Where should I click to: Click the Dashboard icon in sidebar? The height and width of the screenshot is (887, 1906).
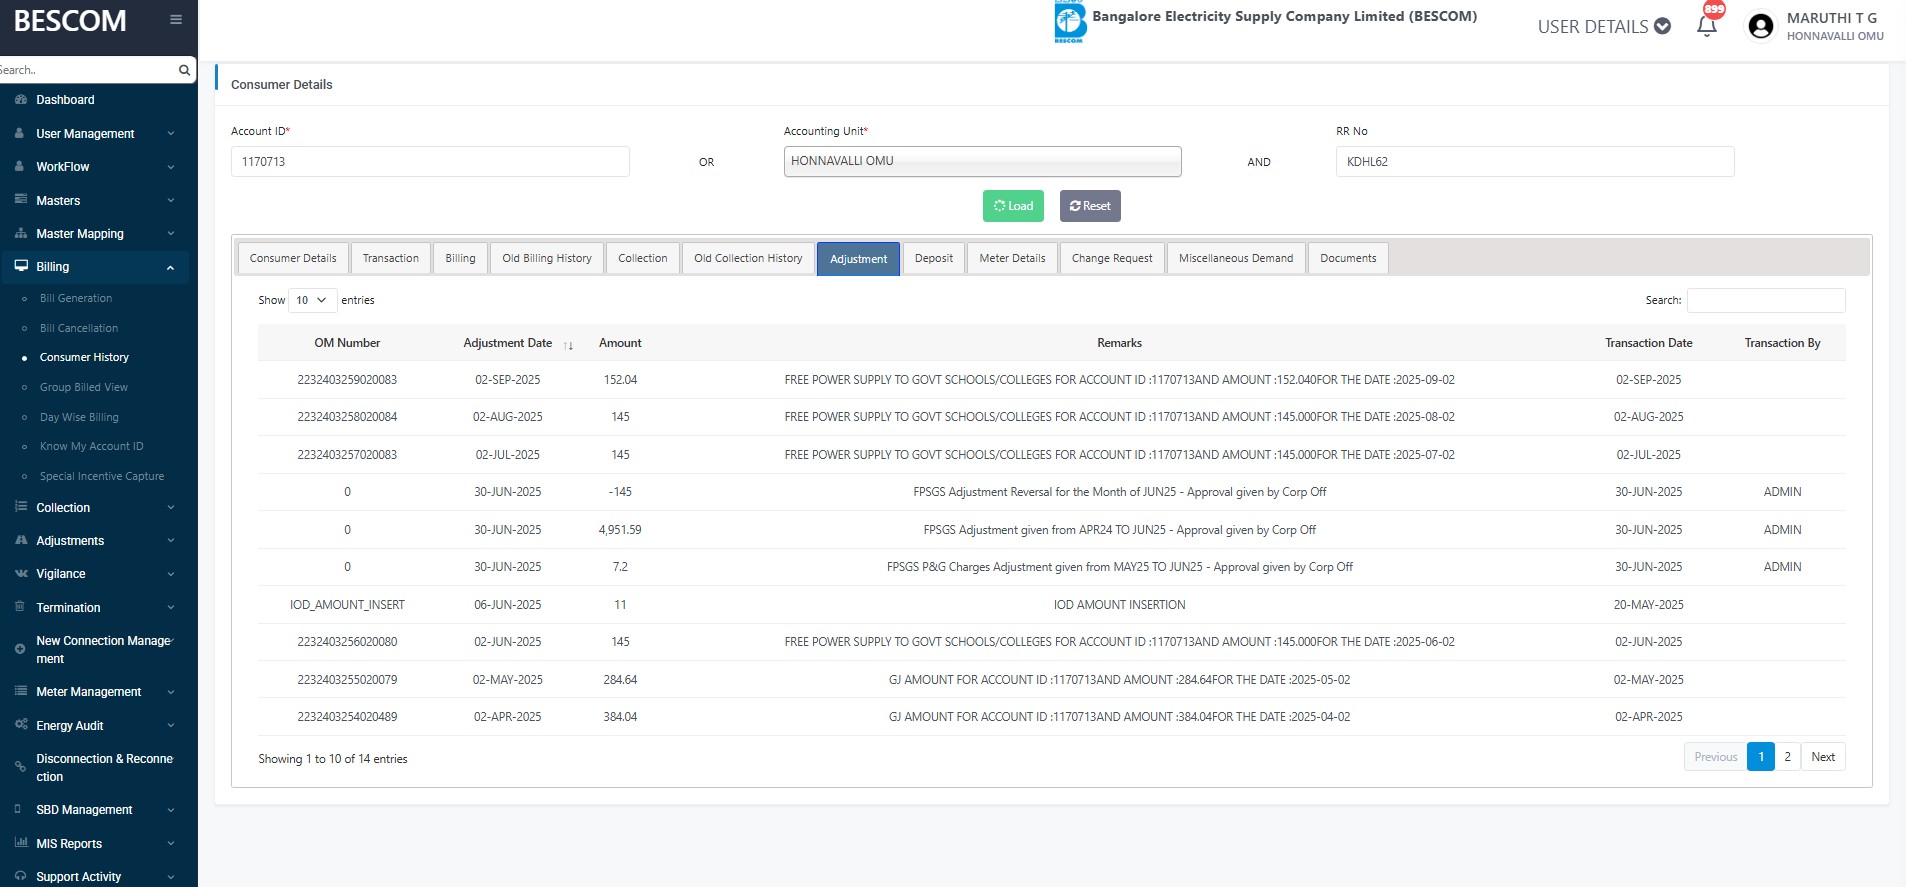[20, 100]
